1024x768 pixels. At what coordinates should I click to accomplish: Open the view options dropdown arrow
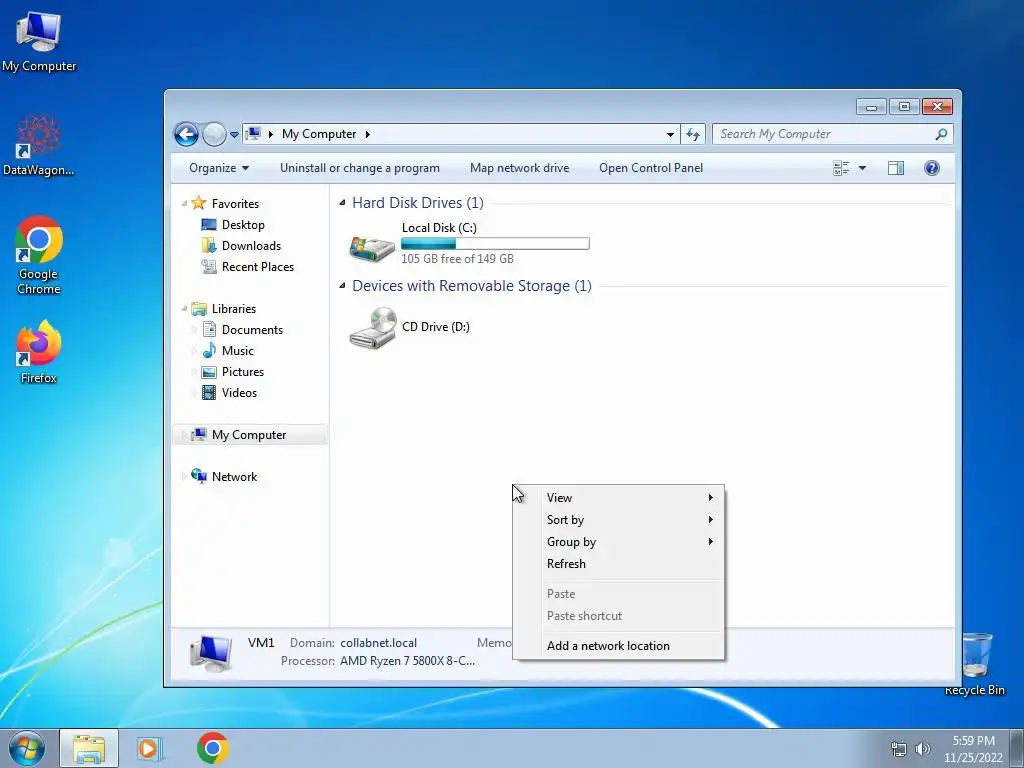(x=862, y=168)
